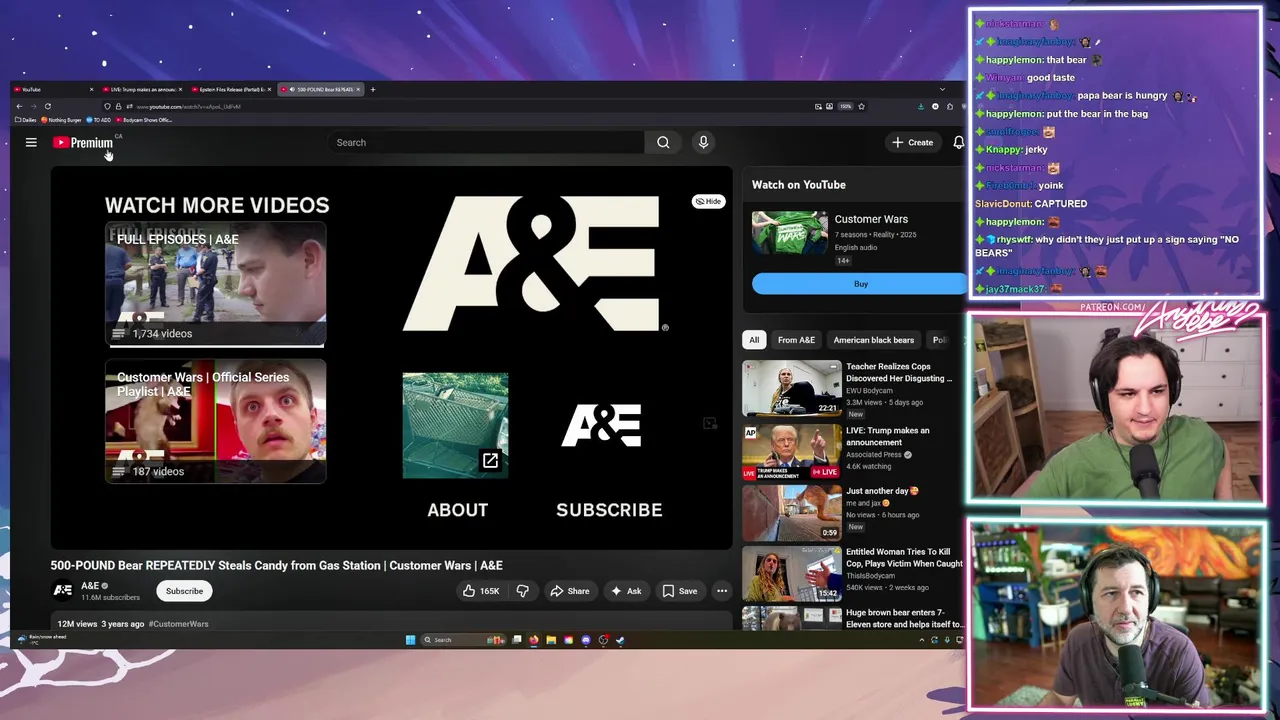Open the external link bear trap card
The image size is (1280, 720).
pyautogui.click(x=455, y=425)
